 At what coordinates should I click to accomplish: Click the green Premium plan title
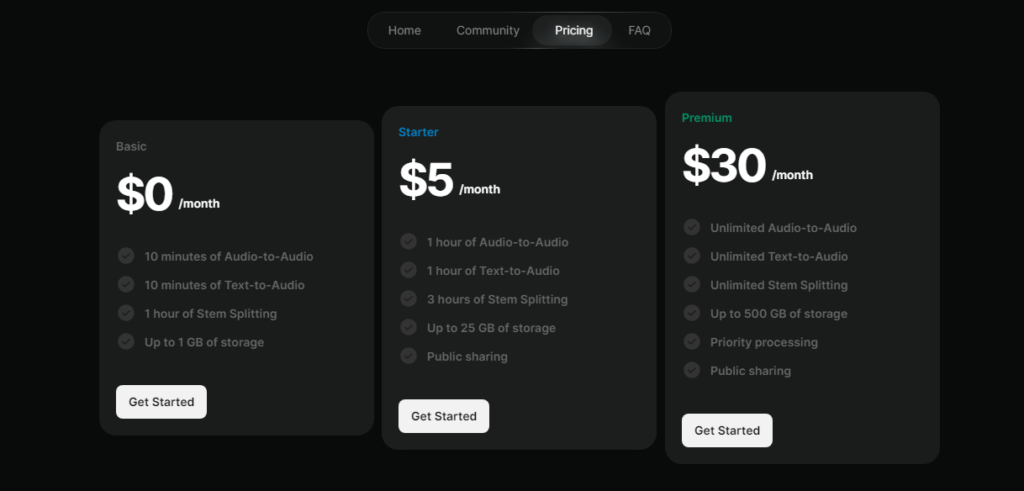click(x=706, y=118)
